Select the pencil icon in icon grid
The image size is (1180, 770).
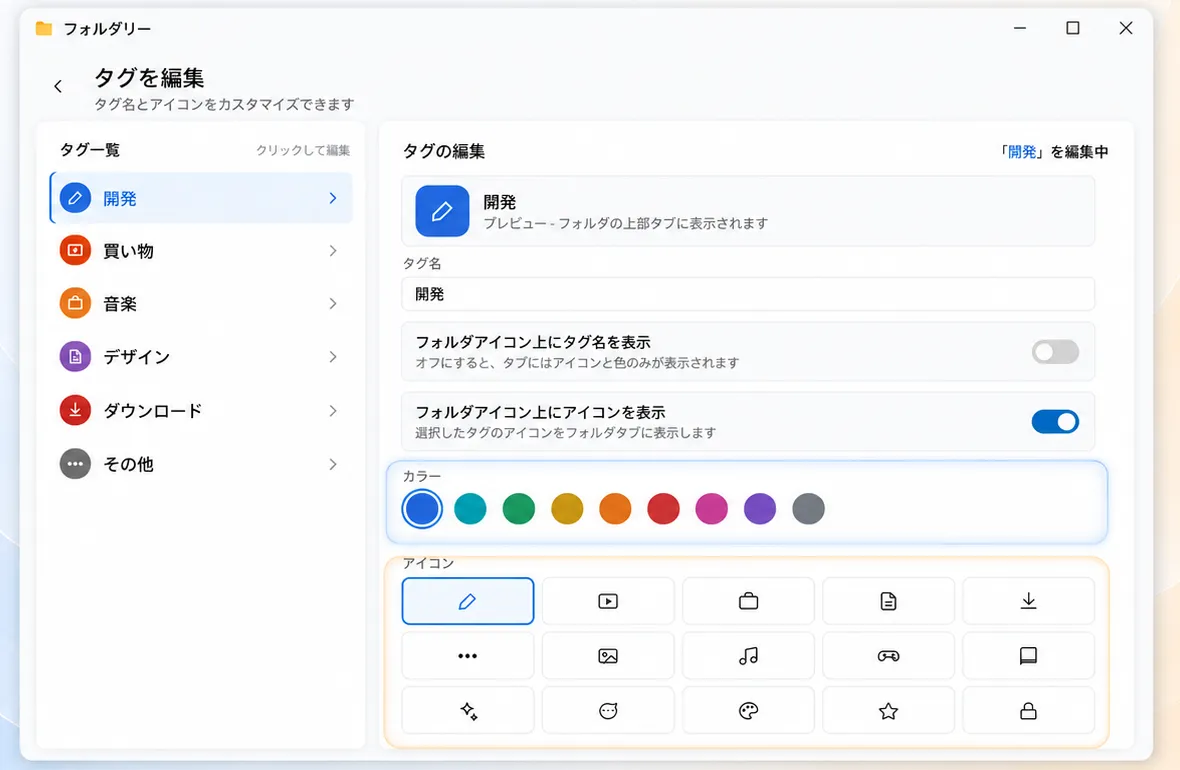pos(467,601)
